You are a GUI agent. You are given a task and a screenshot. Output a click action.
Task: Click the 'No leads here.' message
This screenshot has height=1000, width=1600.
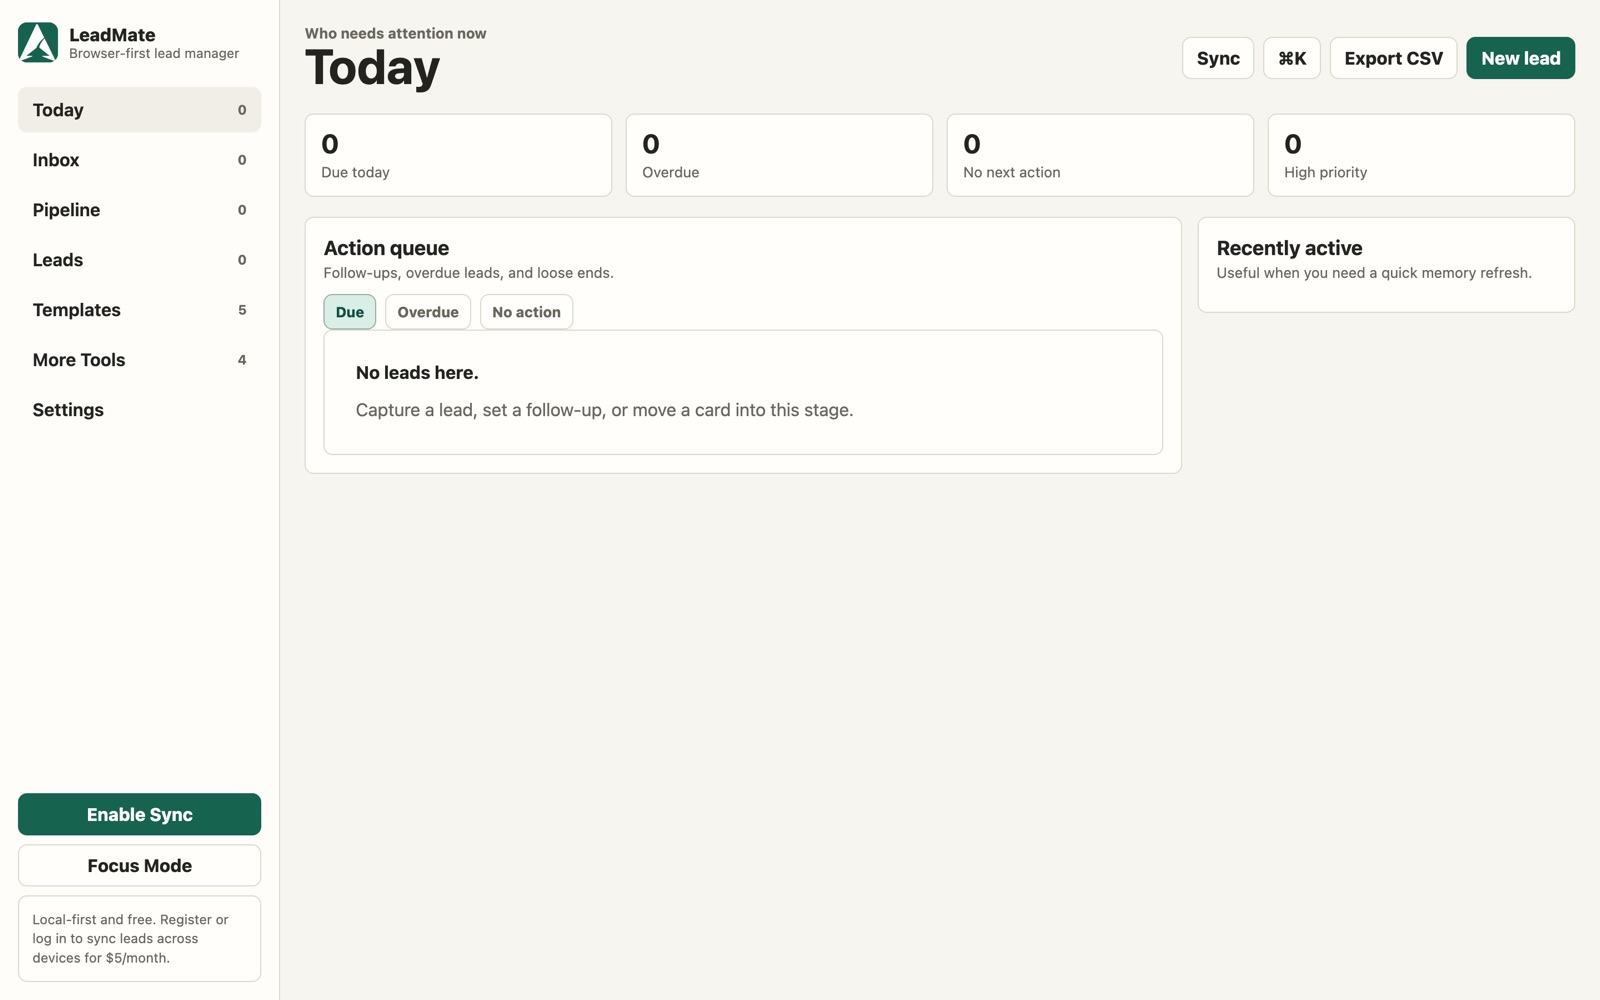[x=417, y=373]
